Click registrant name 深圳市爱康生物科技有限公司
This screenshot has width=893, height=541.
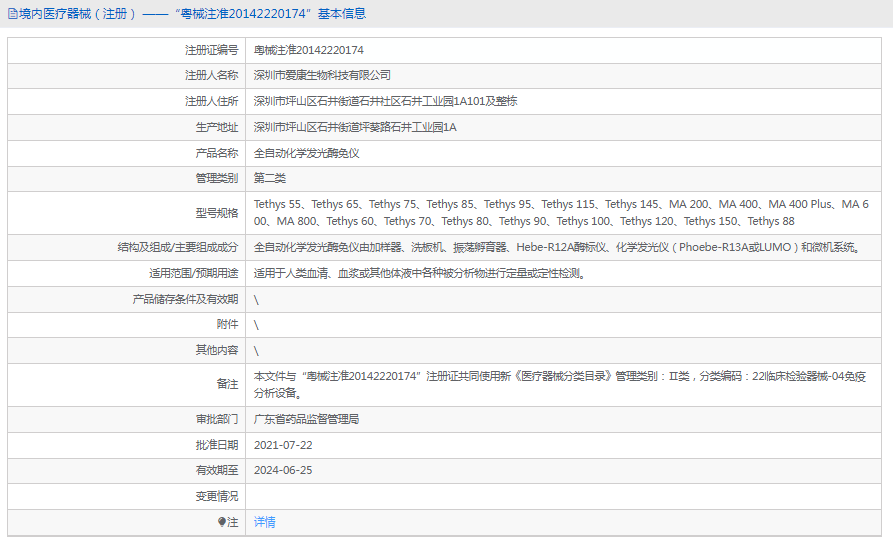click(x=322, y=75)
